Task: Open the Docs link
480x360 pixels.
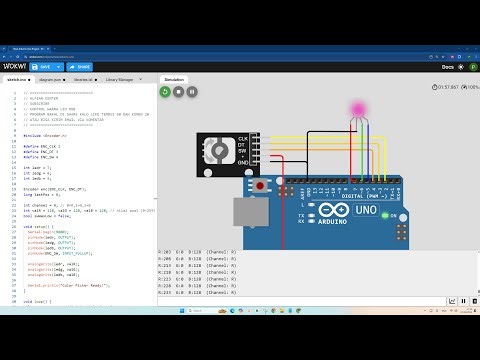Action: (448, 67)
